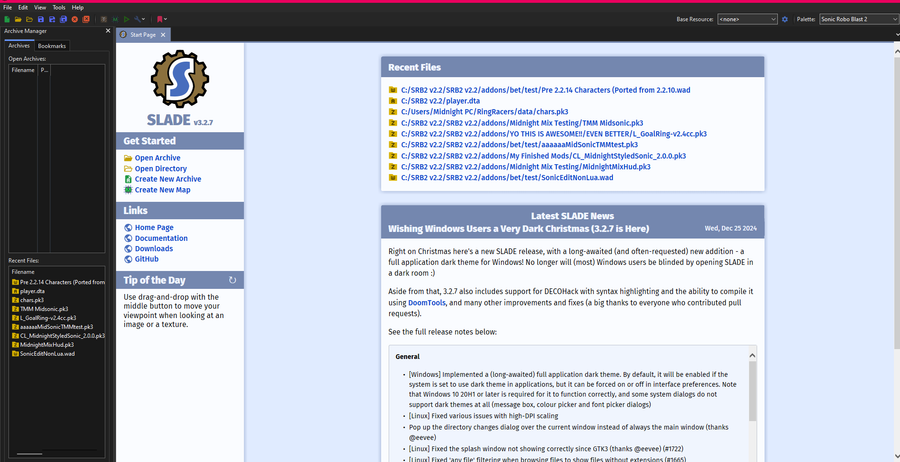This screenshot has height=462, width=900.
Task: Click the Filename header in Open Archives
Action: point(23,70)
